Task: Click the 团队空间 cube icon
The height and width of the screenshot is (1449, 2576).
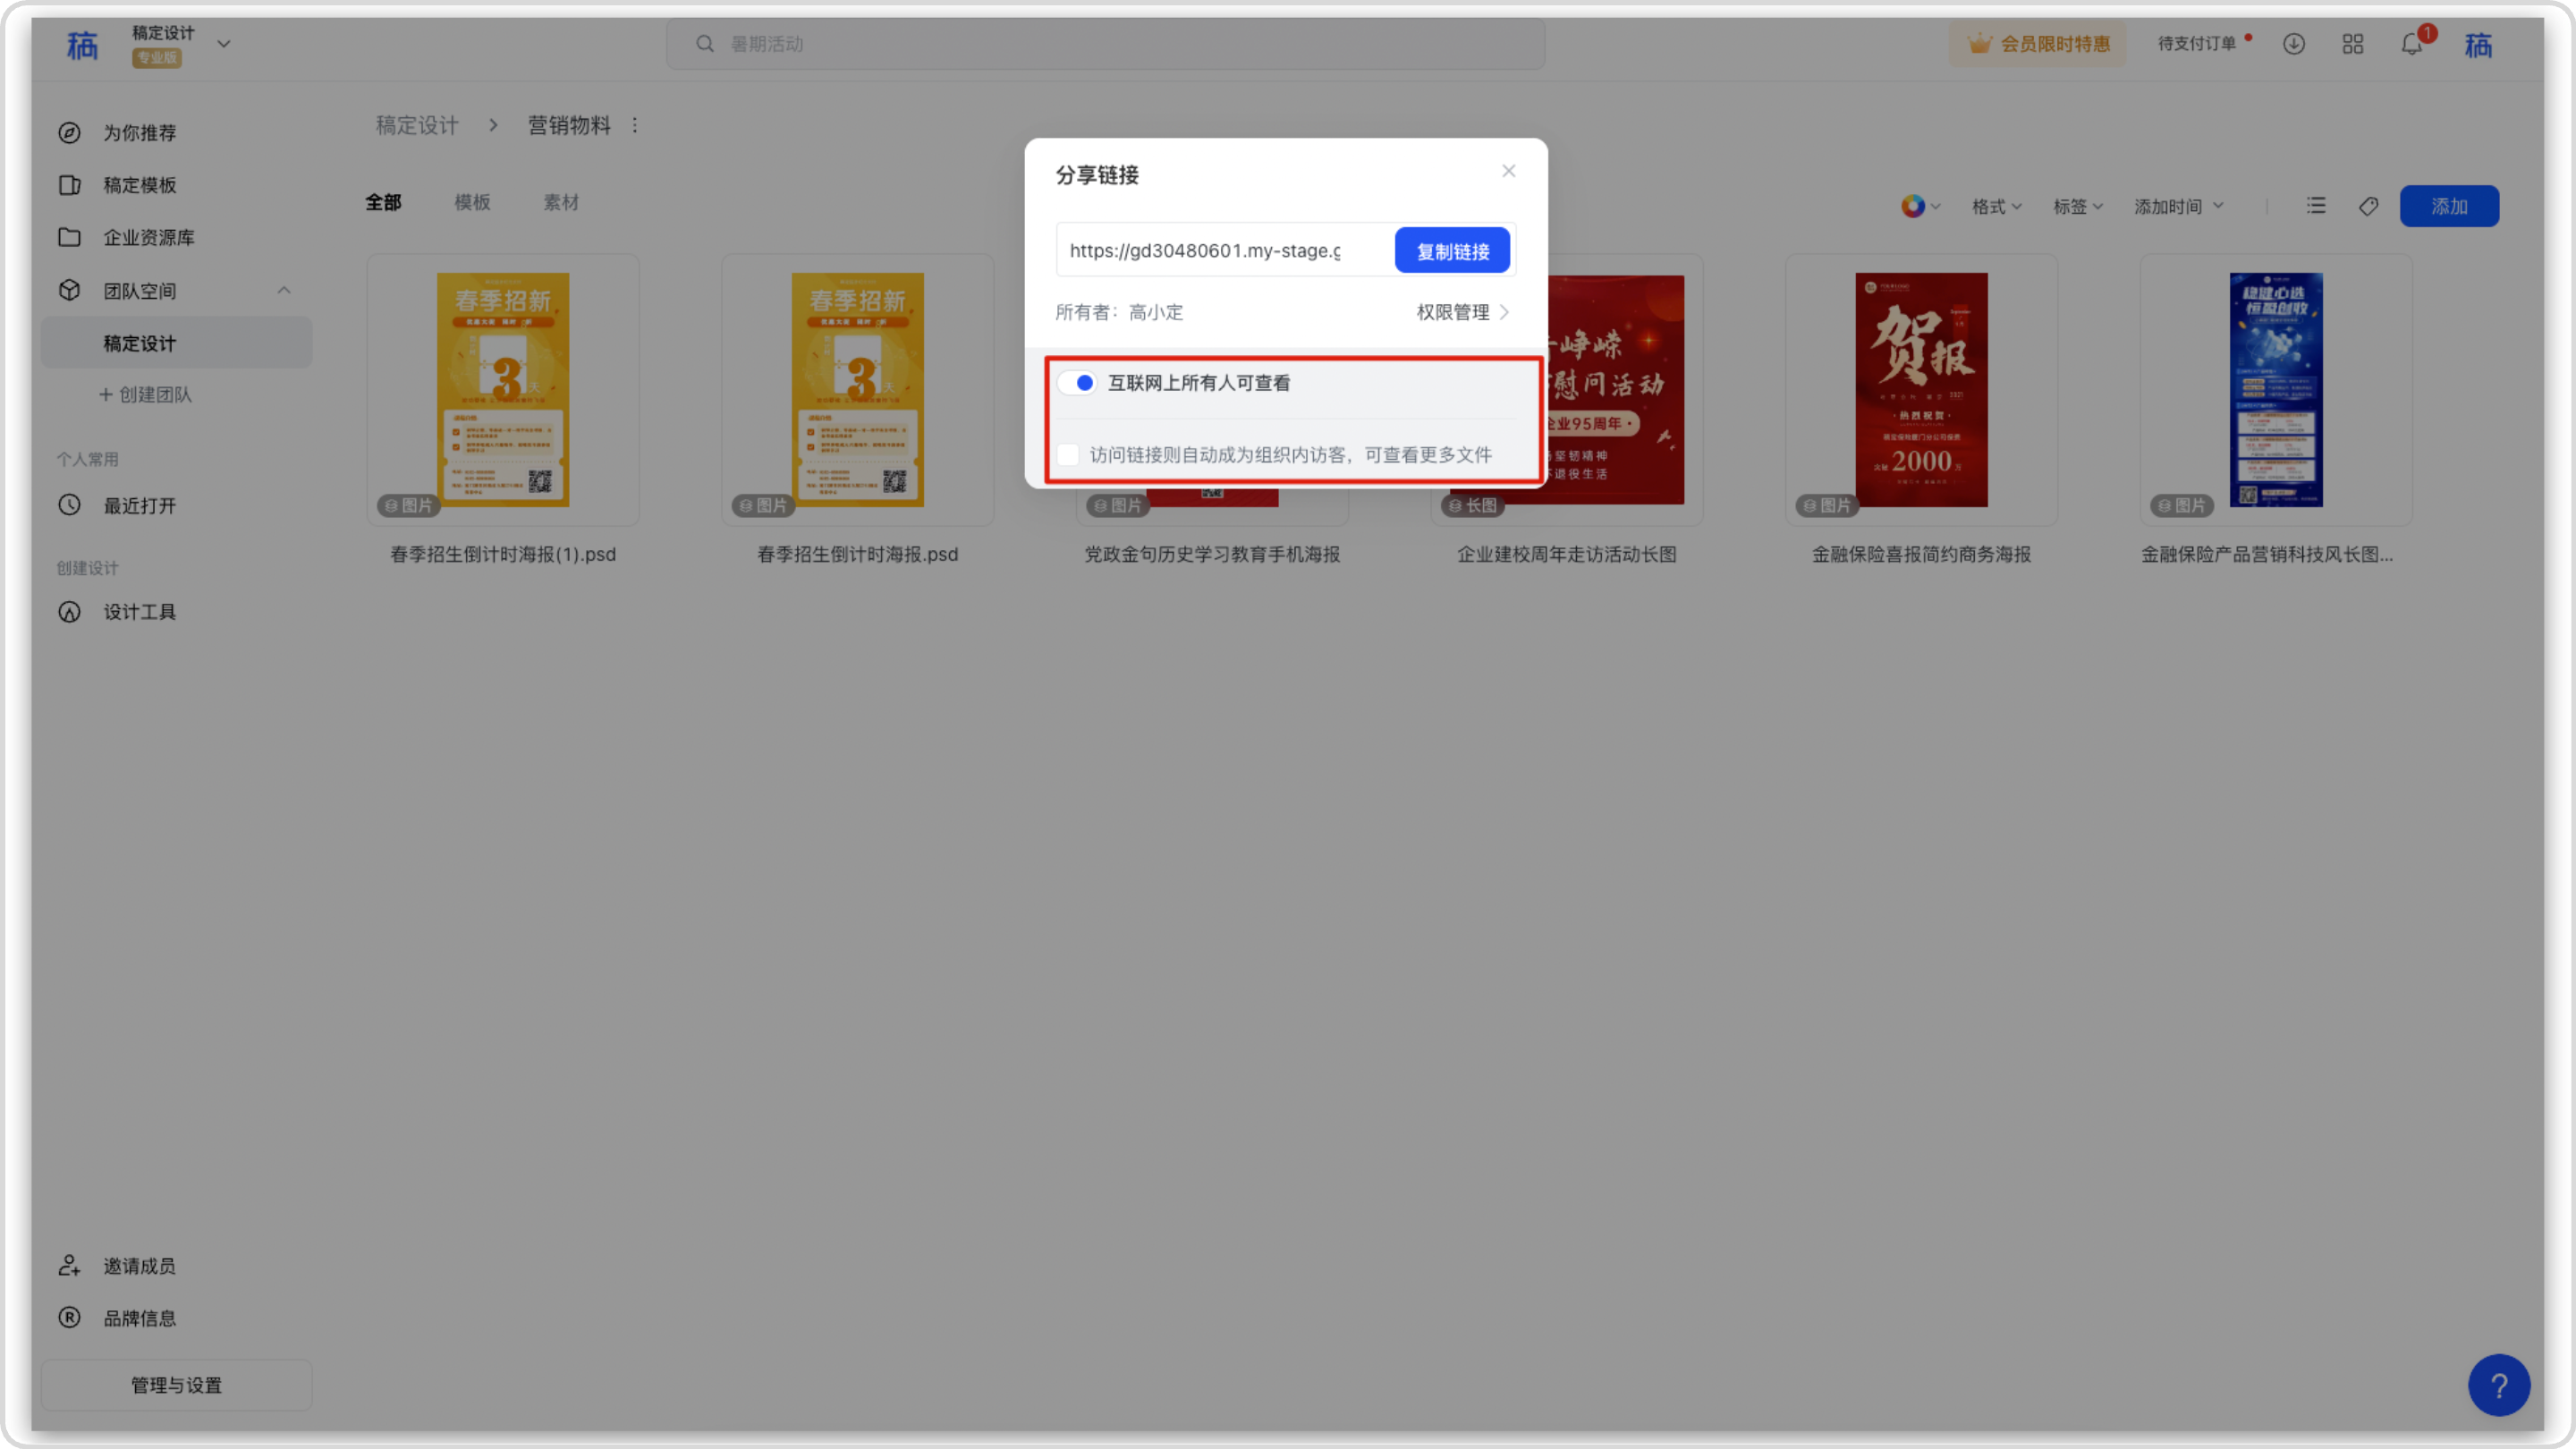Action: pos(69,290)
